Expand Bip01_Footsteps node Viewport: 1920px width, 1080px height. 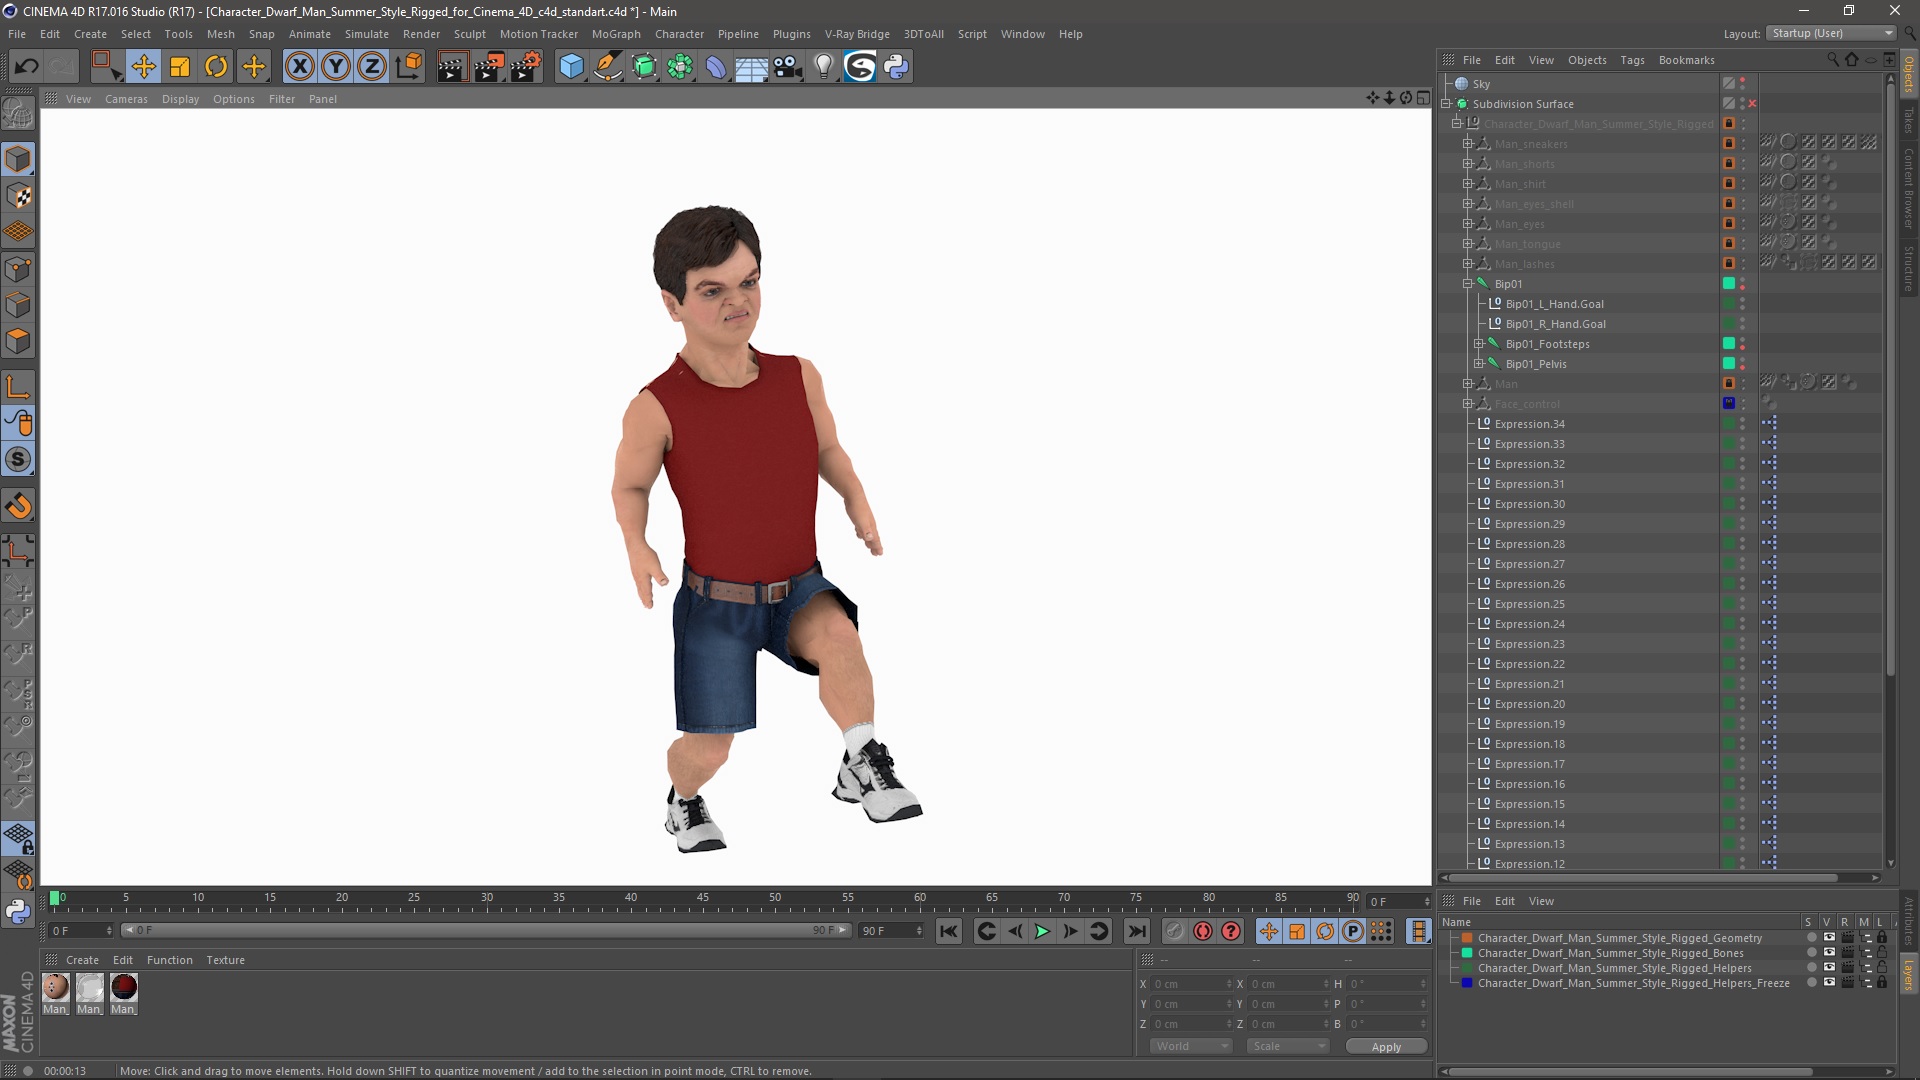point(1479,344)
